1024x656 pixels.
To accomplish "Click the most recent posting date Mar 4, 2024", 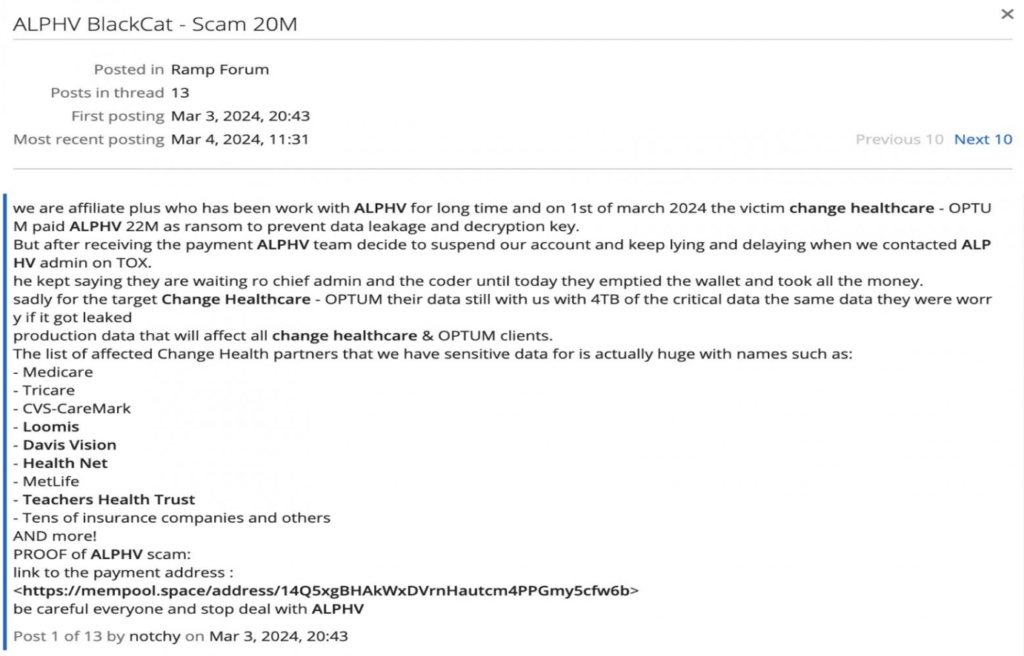I will coord(240,139).
